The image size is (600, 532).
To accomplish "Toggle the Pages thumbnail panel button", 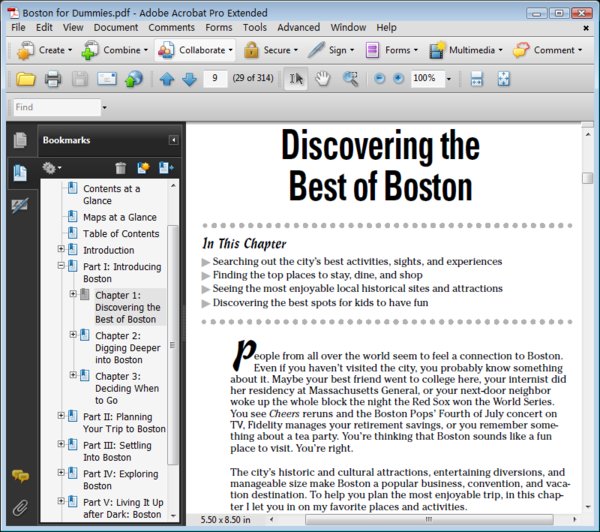I will (x=19, y=141).
